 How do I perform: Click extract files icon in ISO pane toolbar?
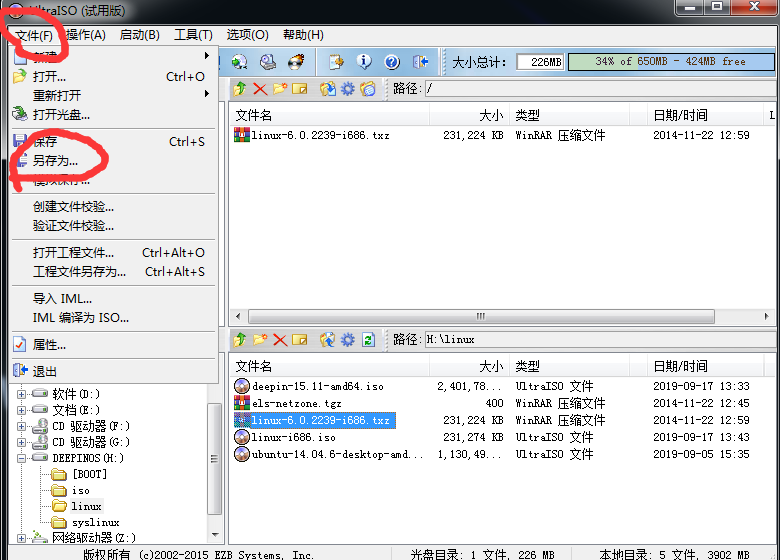pyautogui.click(x=327, y=89)
